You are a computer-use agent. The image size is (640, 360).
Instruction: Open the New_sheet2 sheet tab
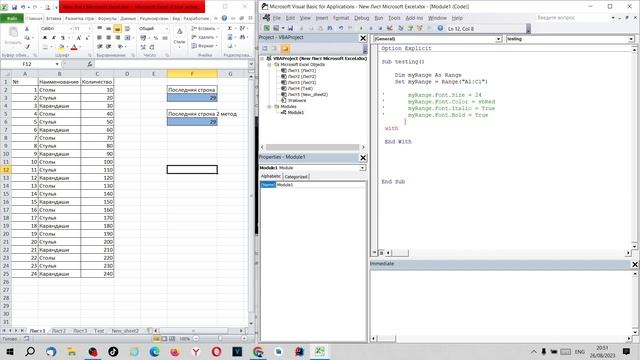[x=125, y=331]
